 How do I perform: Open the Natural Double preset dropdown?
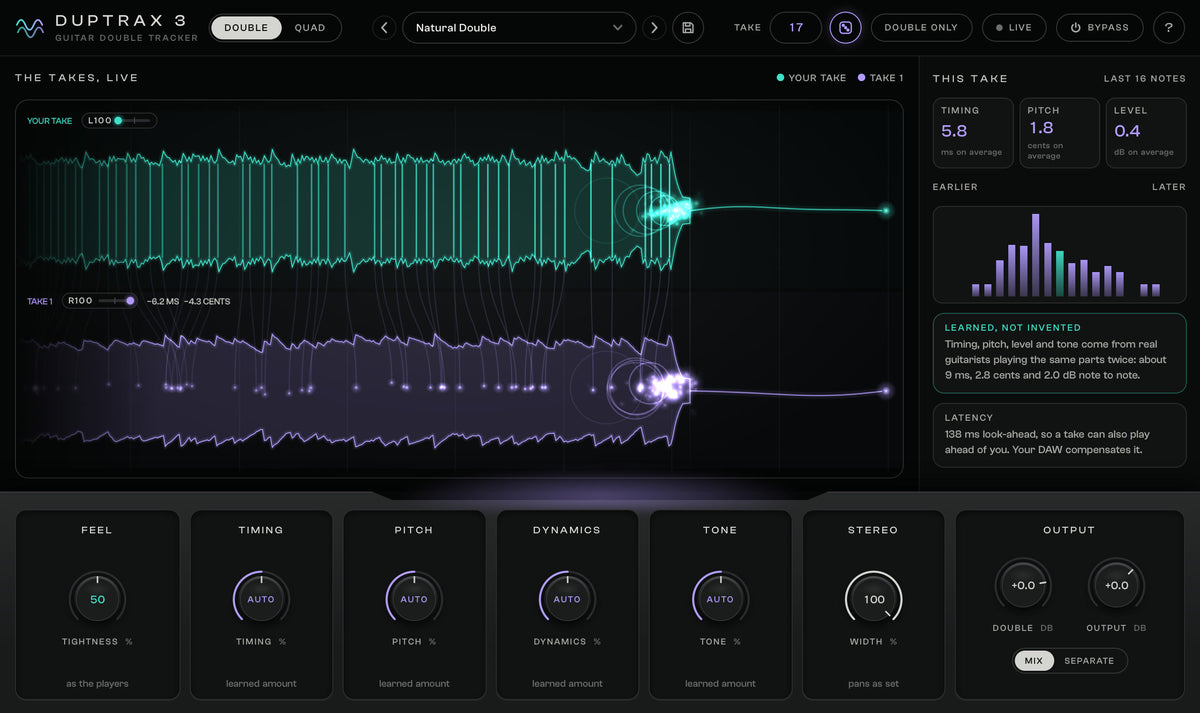point(519,28)
